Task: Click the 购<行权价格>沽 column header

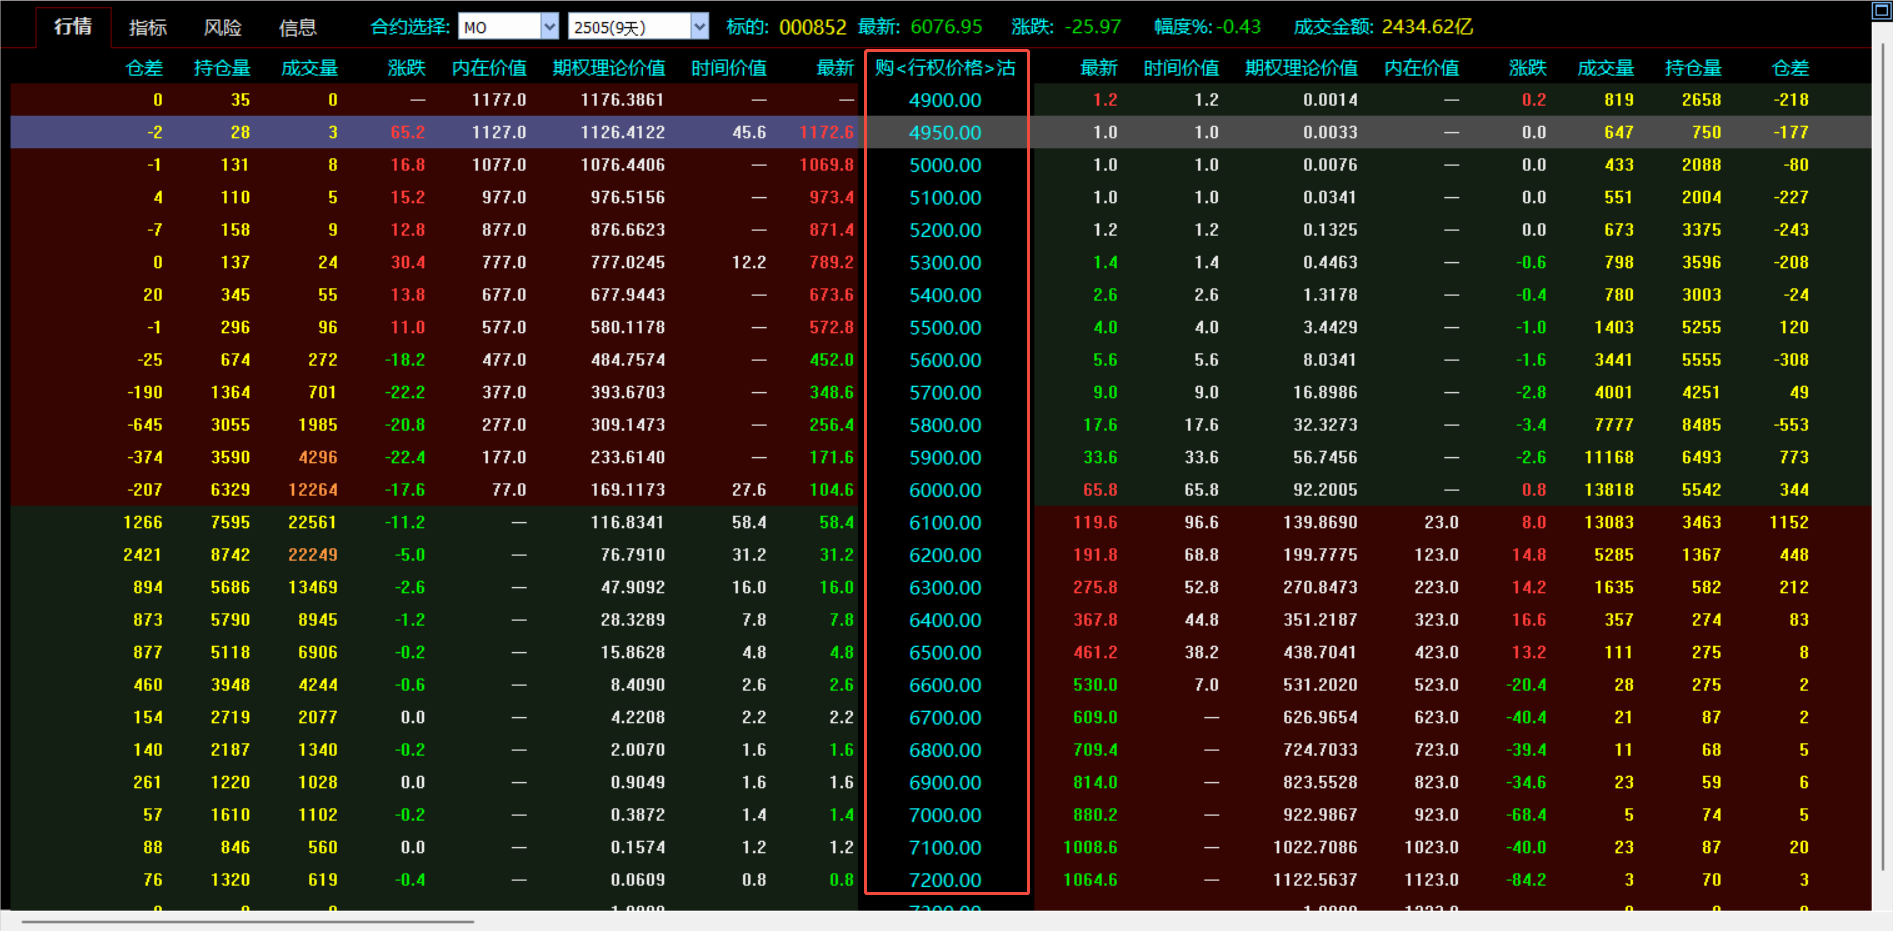Action: click(945, 68)
